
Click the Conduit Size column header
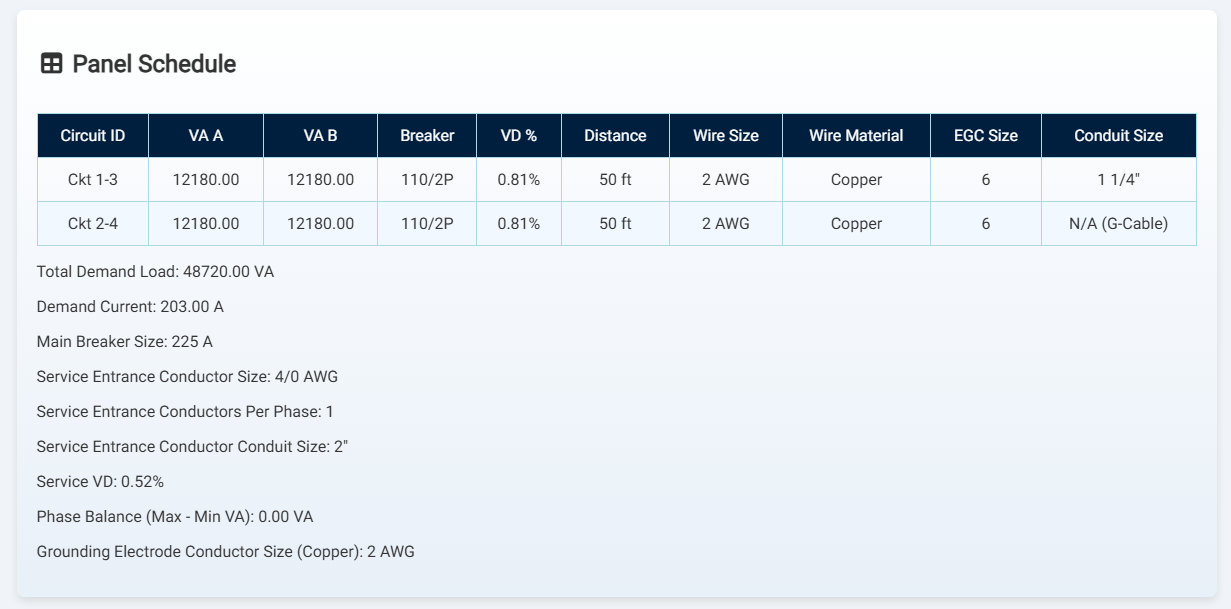click(x=1118, y=136)
